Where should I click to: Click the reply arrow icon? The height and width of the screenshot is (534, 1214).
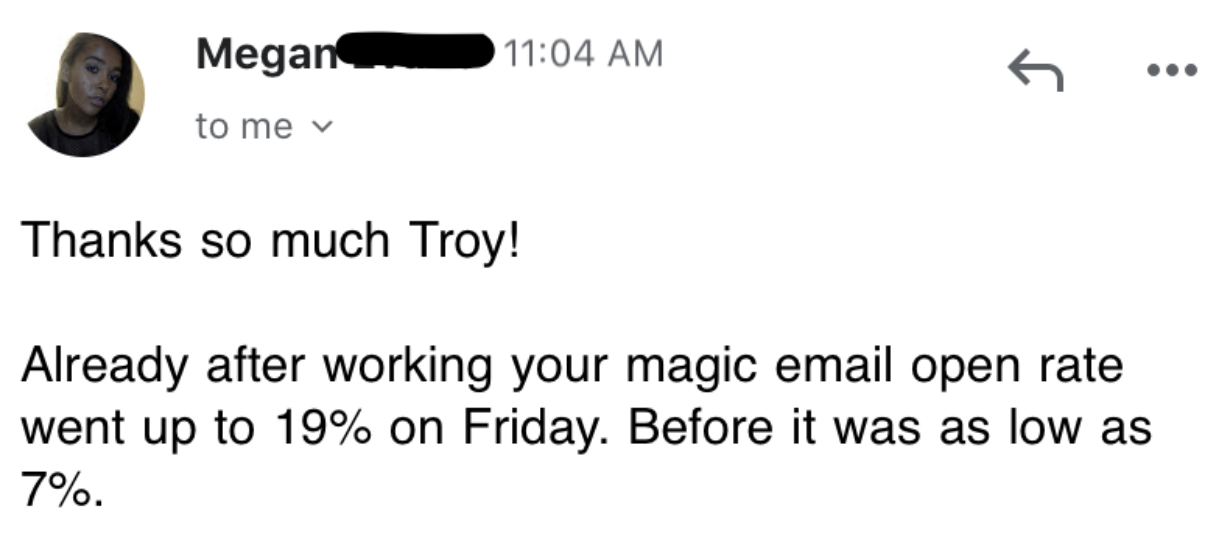[1034, 71]
